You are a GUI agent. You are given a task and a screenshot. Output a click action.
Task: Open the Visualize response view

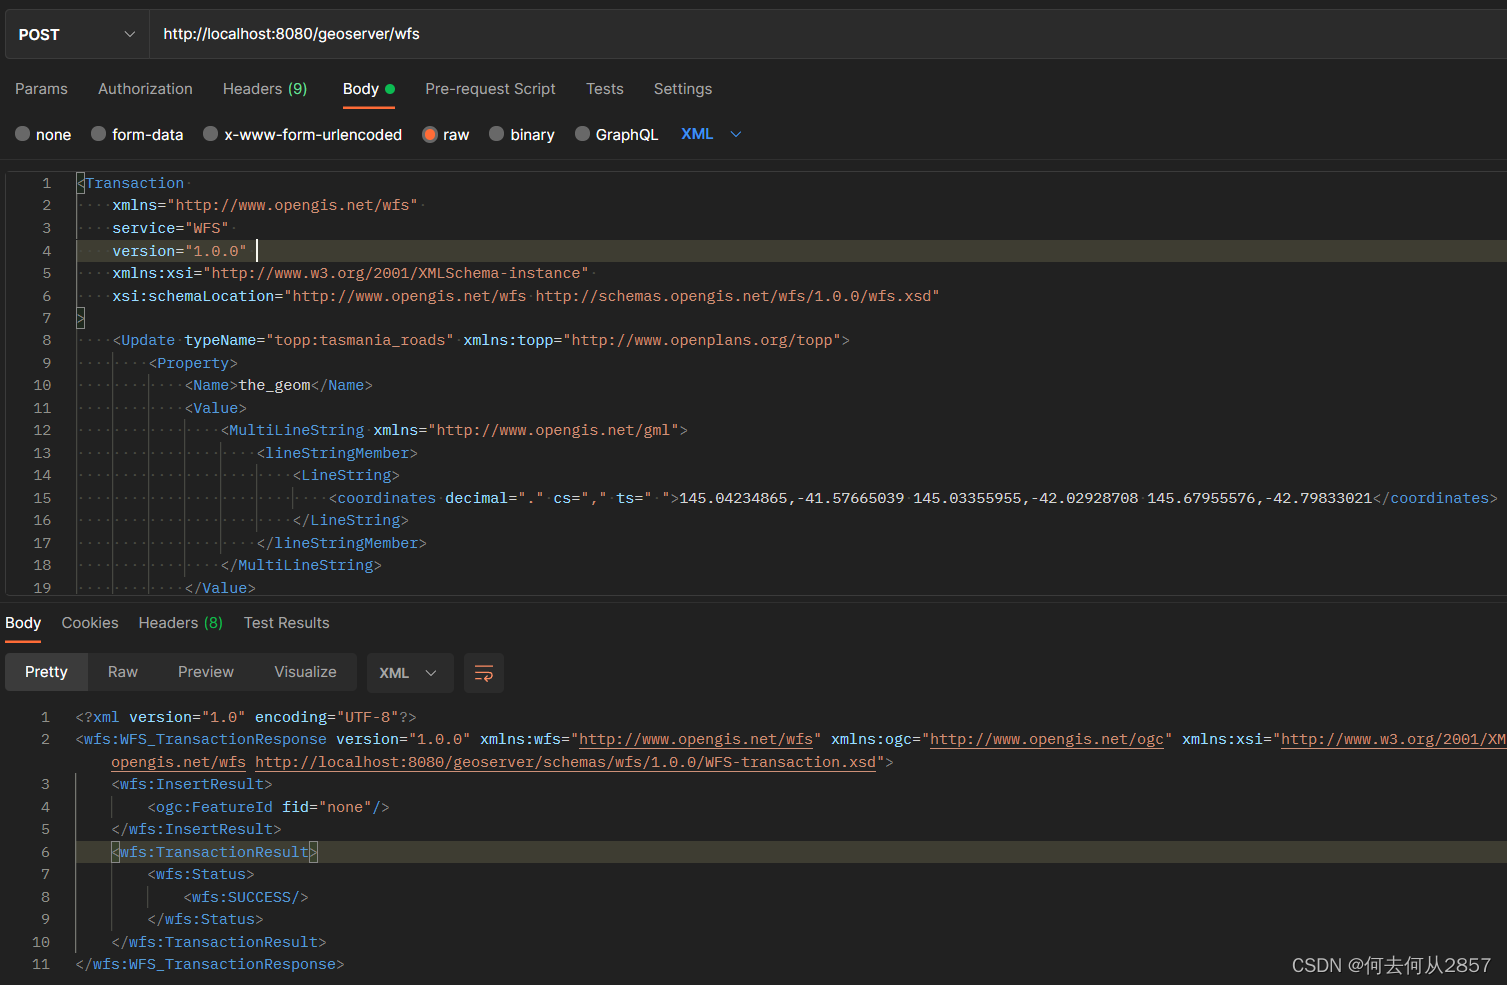coord(305,672)
